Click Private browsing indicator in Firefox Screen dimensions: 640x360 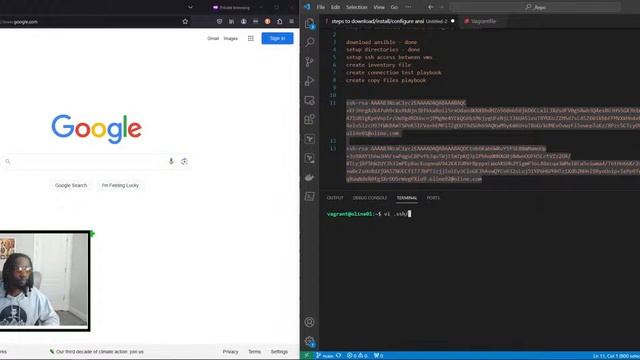pyautogui.click(x=231, y=7)
